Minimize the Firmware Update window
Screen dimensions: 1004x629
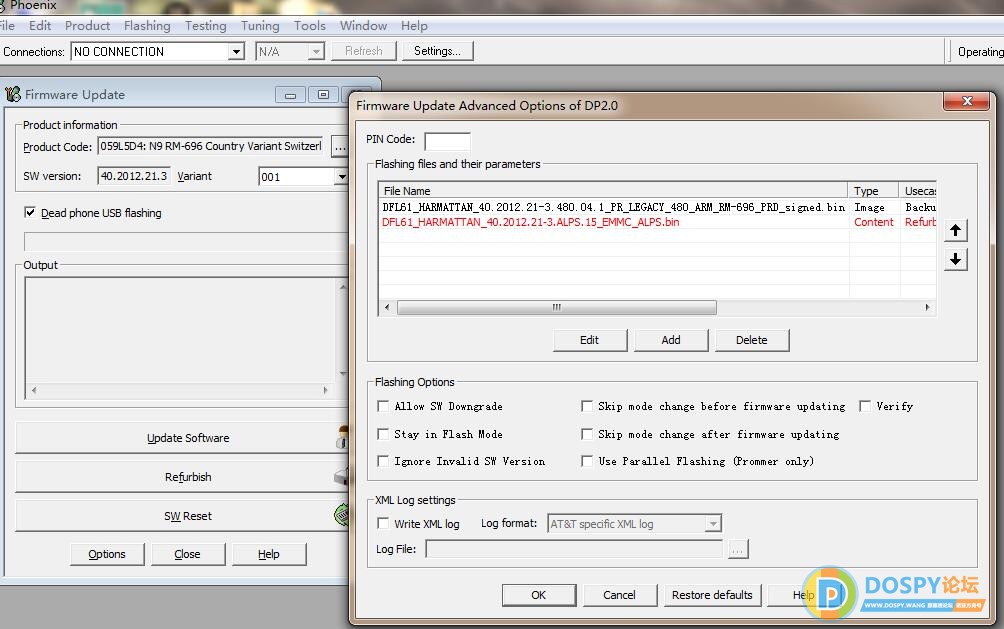[290, 95]
